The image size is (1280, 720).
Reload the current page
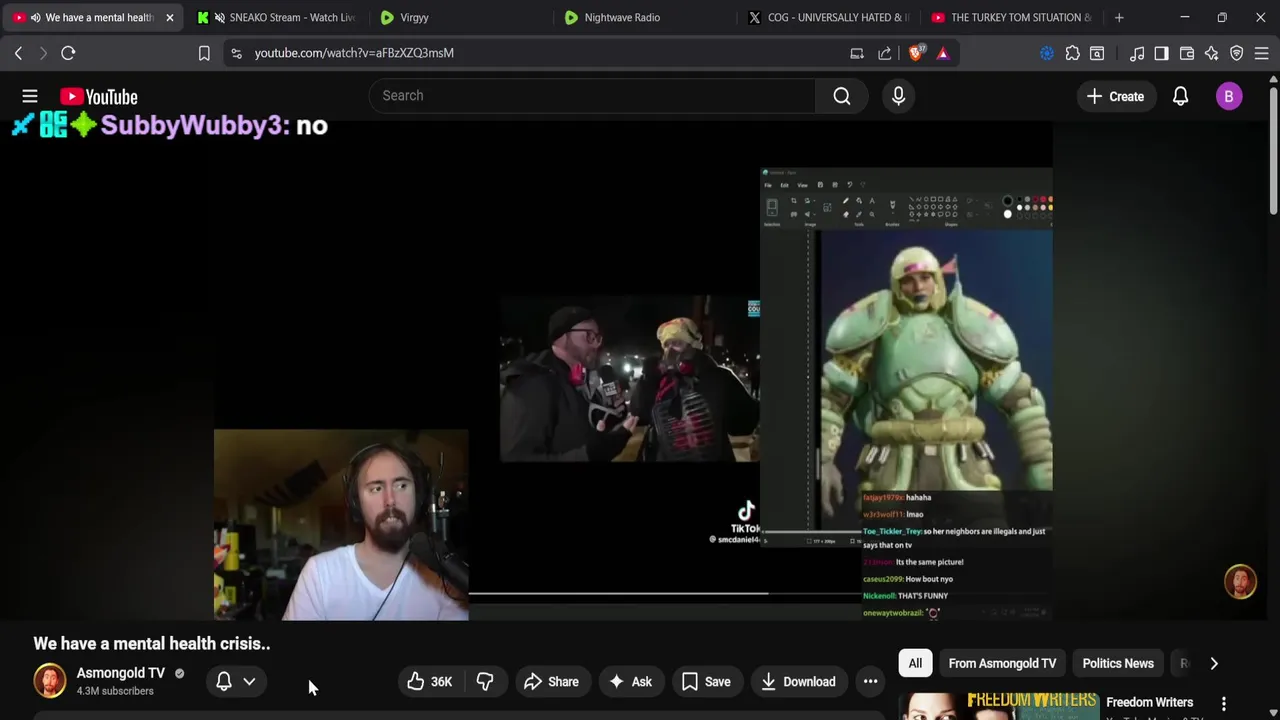click(x=68, y=53)
